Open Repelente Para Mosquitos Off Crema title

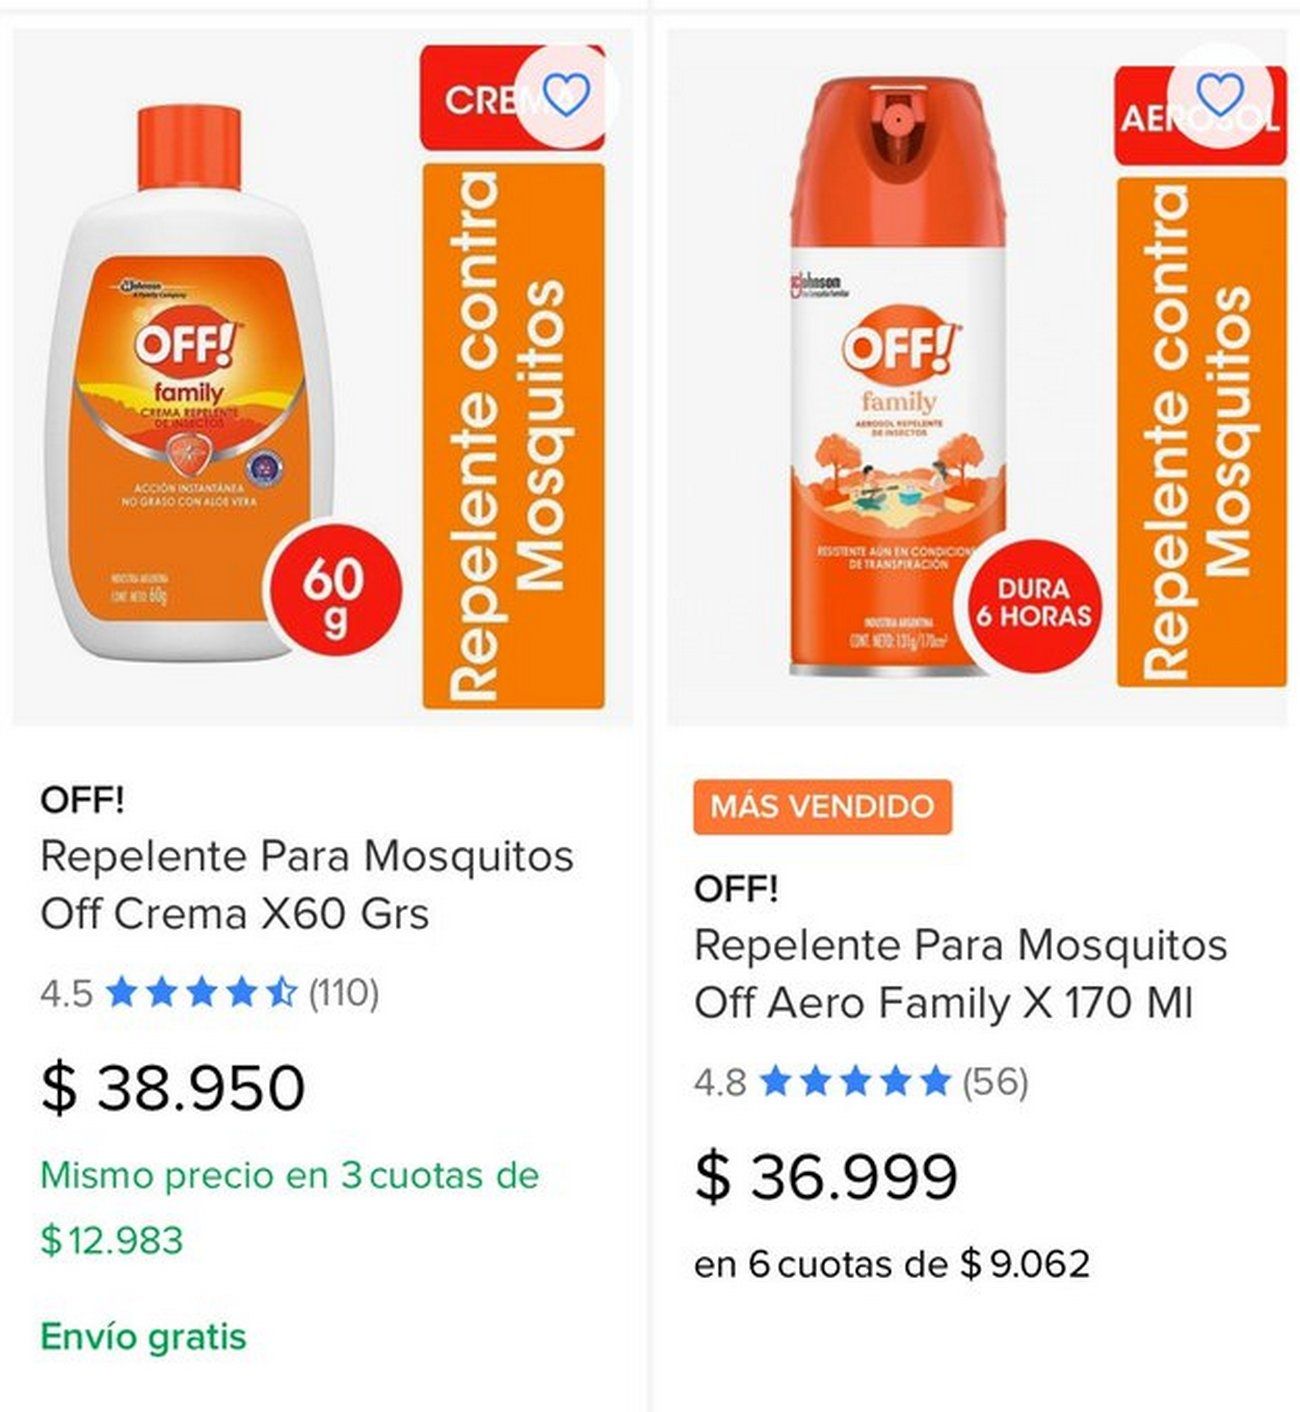(306, 884)
